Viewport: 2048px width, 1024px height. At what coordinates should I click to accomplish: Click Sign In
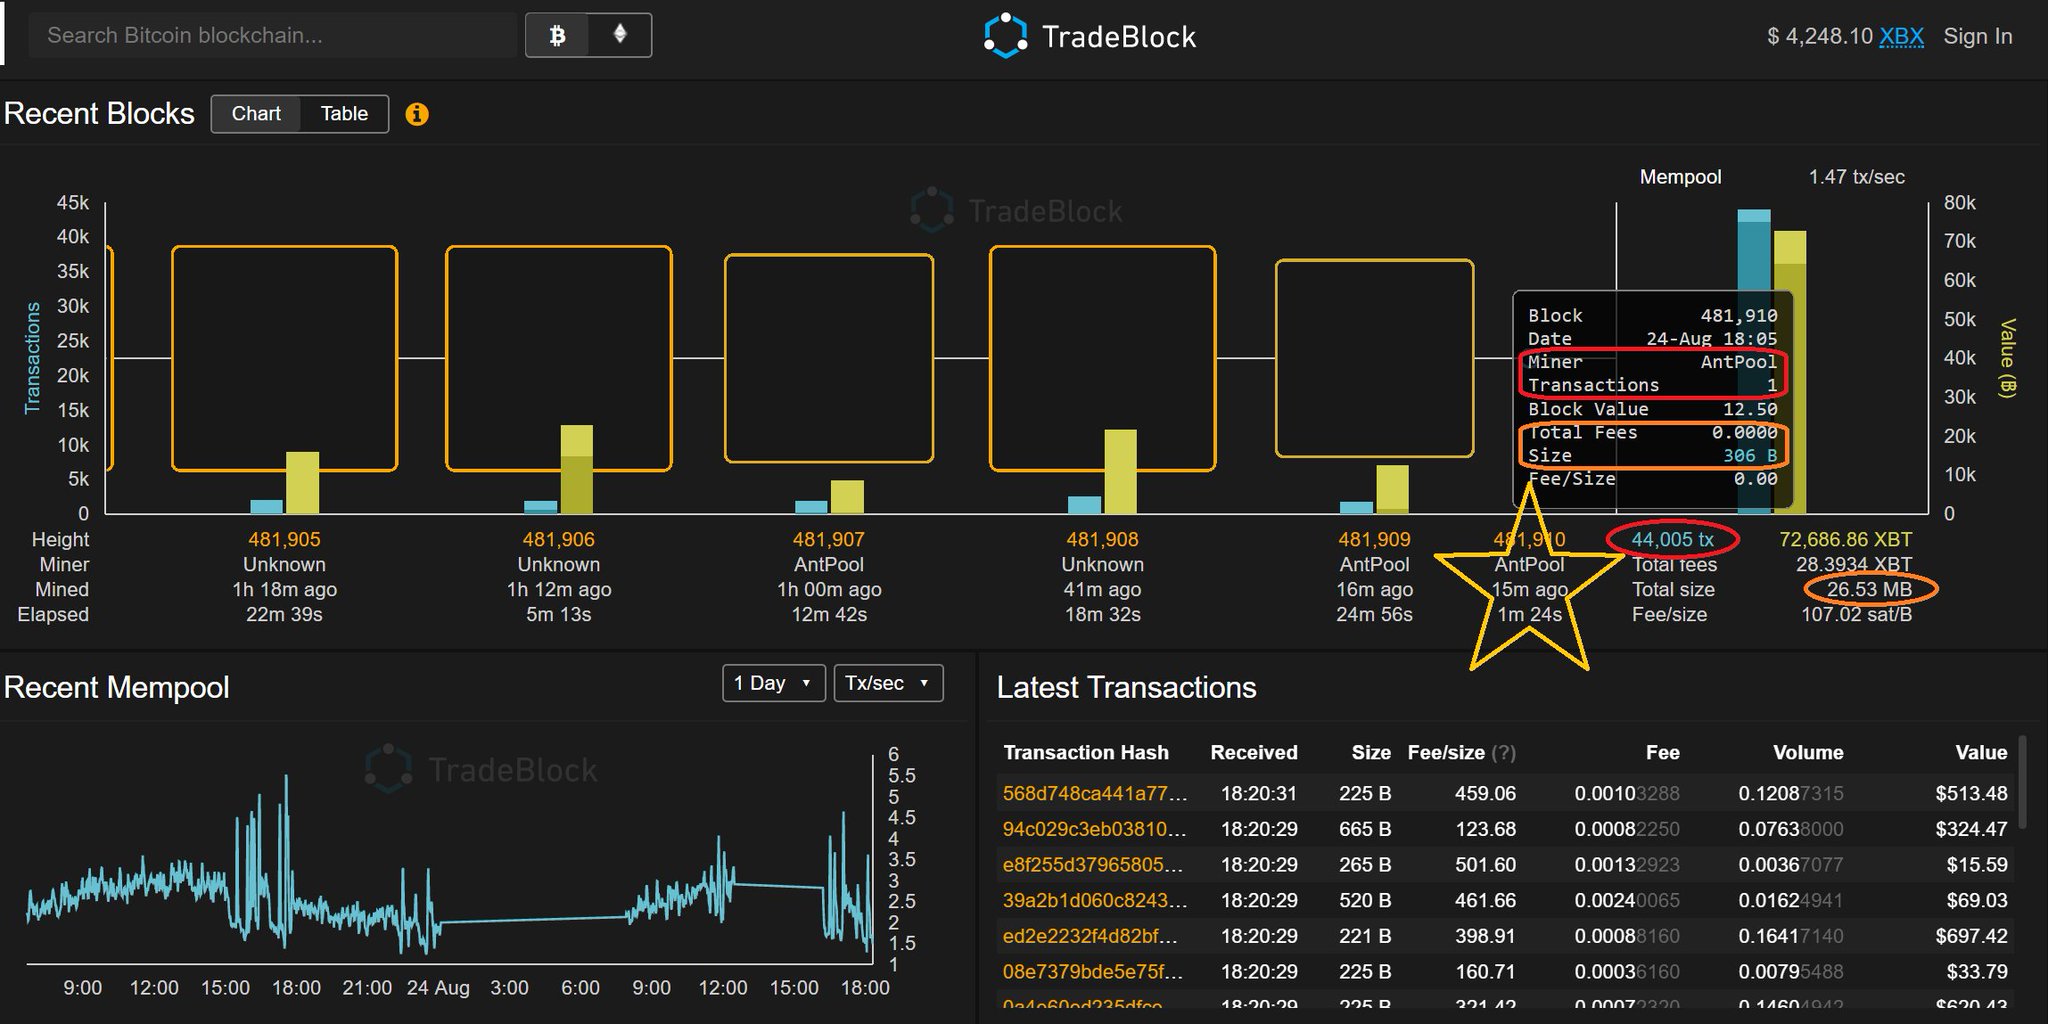1977,36
